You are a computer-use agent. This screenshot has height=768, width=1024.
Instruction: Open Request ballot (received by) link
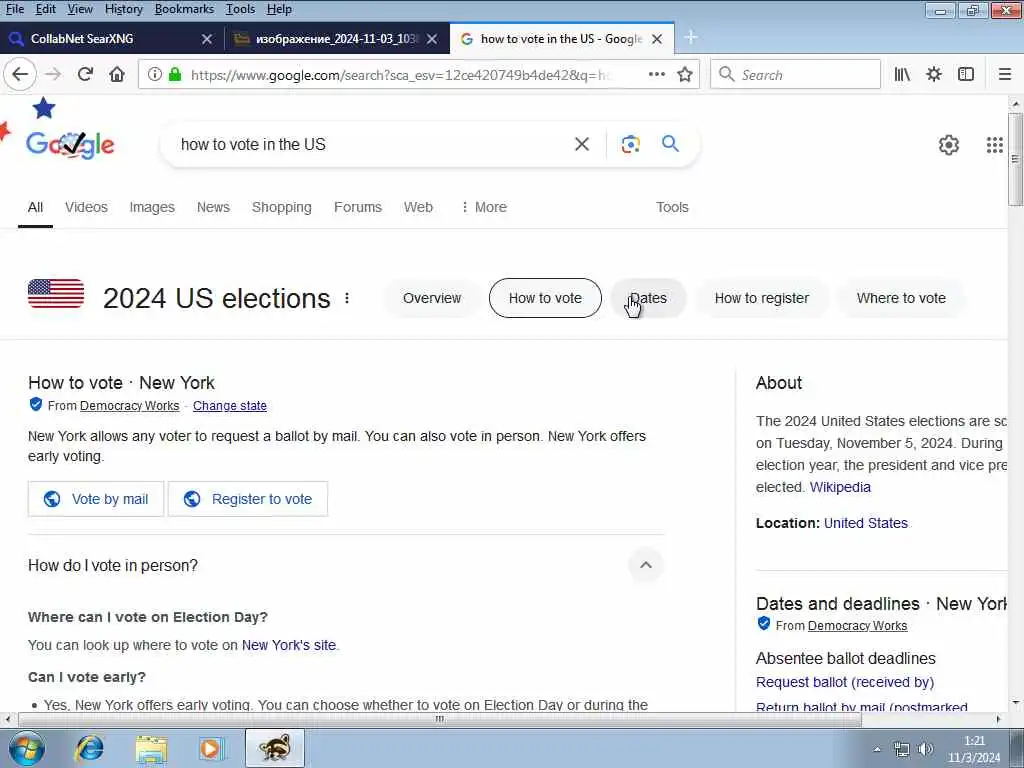pos(844,682)
